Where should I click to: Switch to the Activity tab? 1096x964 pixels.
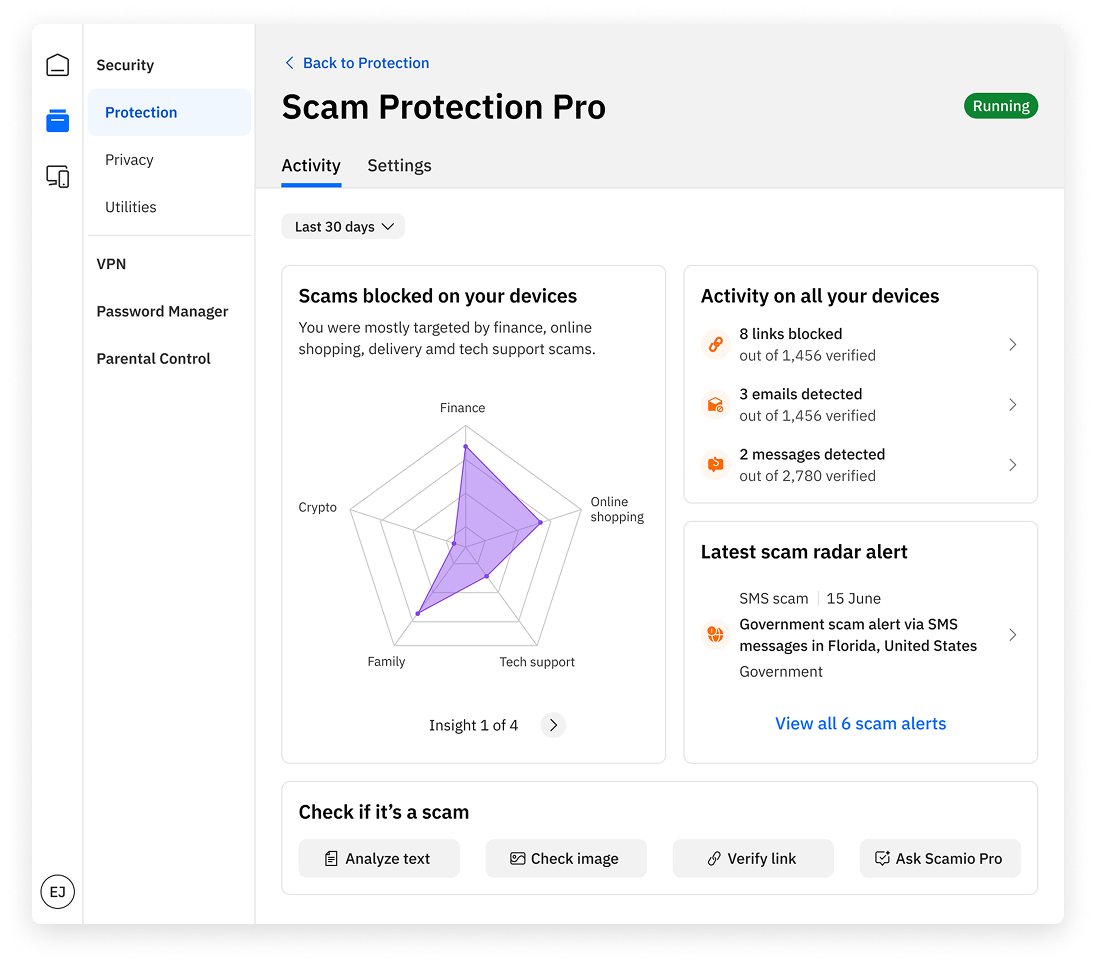311,166
